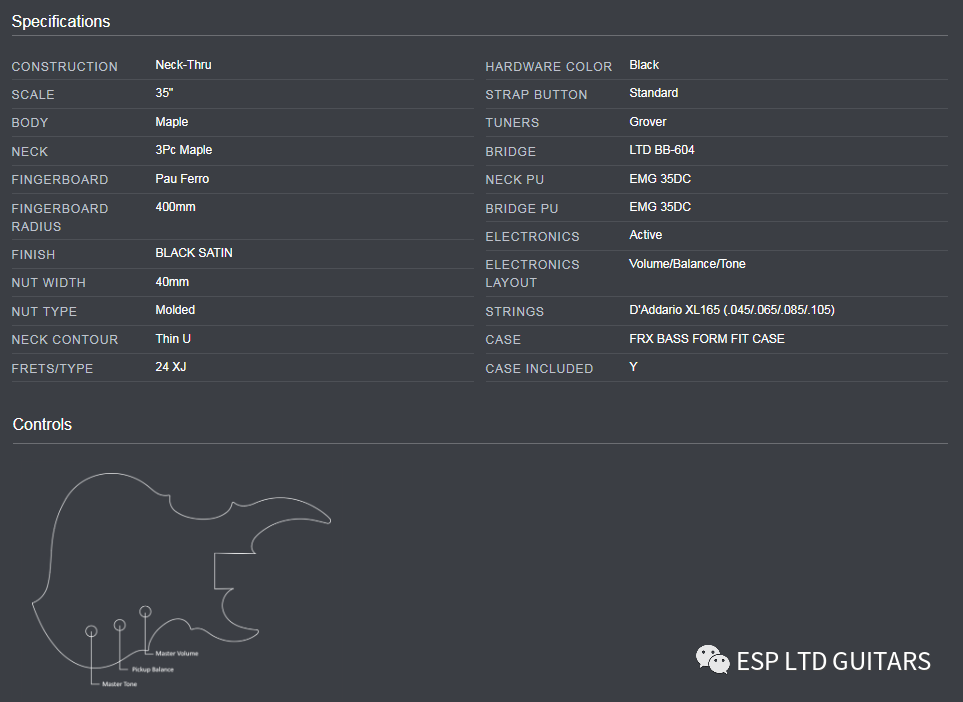Select the 'LTD BB-604' bridge value
The image size is (963, 702).
pyautogui.click(x=661, y=150)
